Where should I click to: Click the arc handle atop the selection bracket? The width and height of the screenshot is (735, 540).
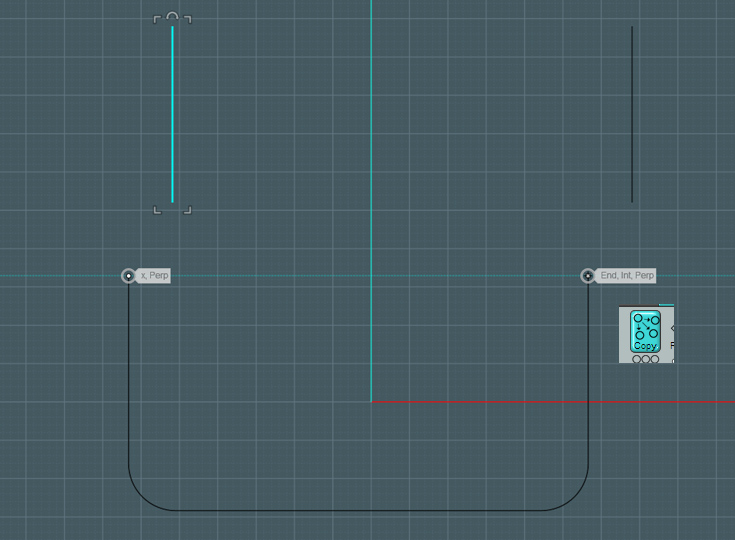(x=172, y=16)
